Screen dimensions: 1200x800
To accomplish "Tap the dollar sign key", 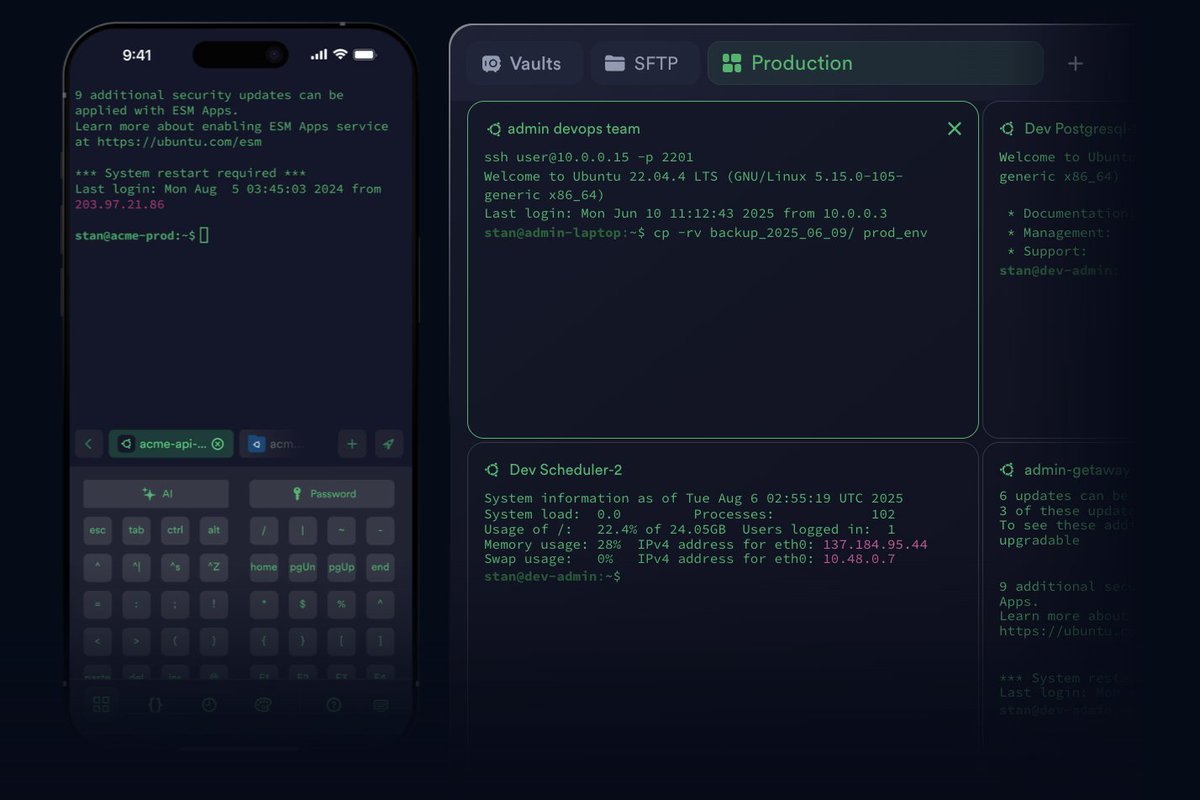I will pyautogui.click(x=302, y=604).
